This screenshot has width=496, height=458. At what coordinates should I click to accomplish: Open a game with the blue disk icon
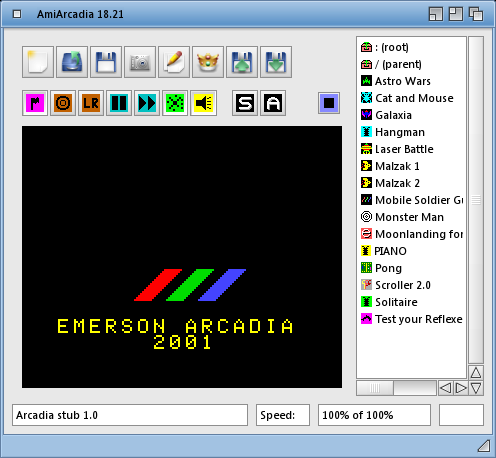(x=72, y=62)
